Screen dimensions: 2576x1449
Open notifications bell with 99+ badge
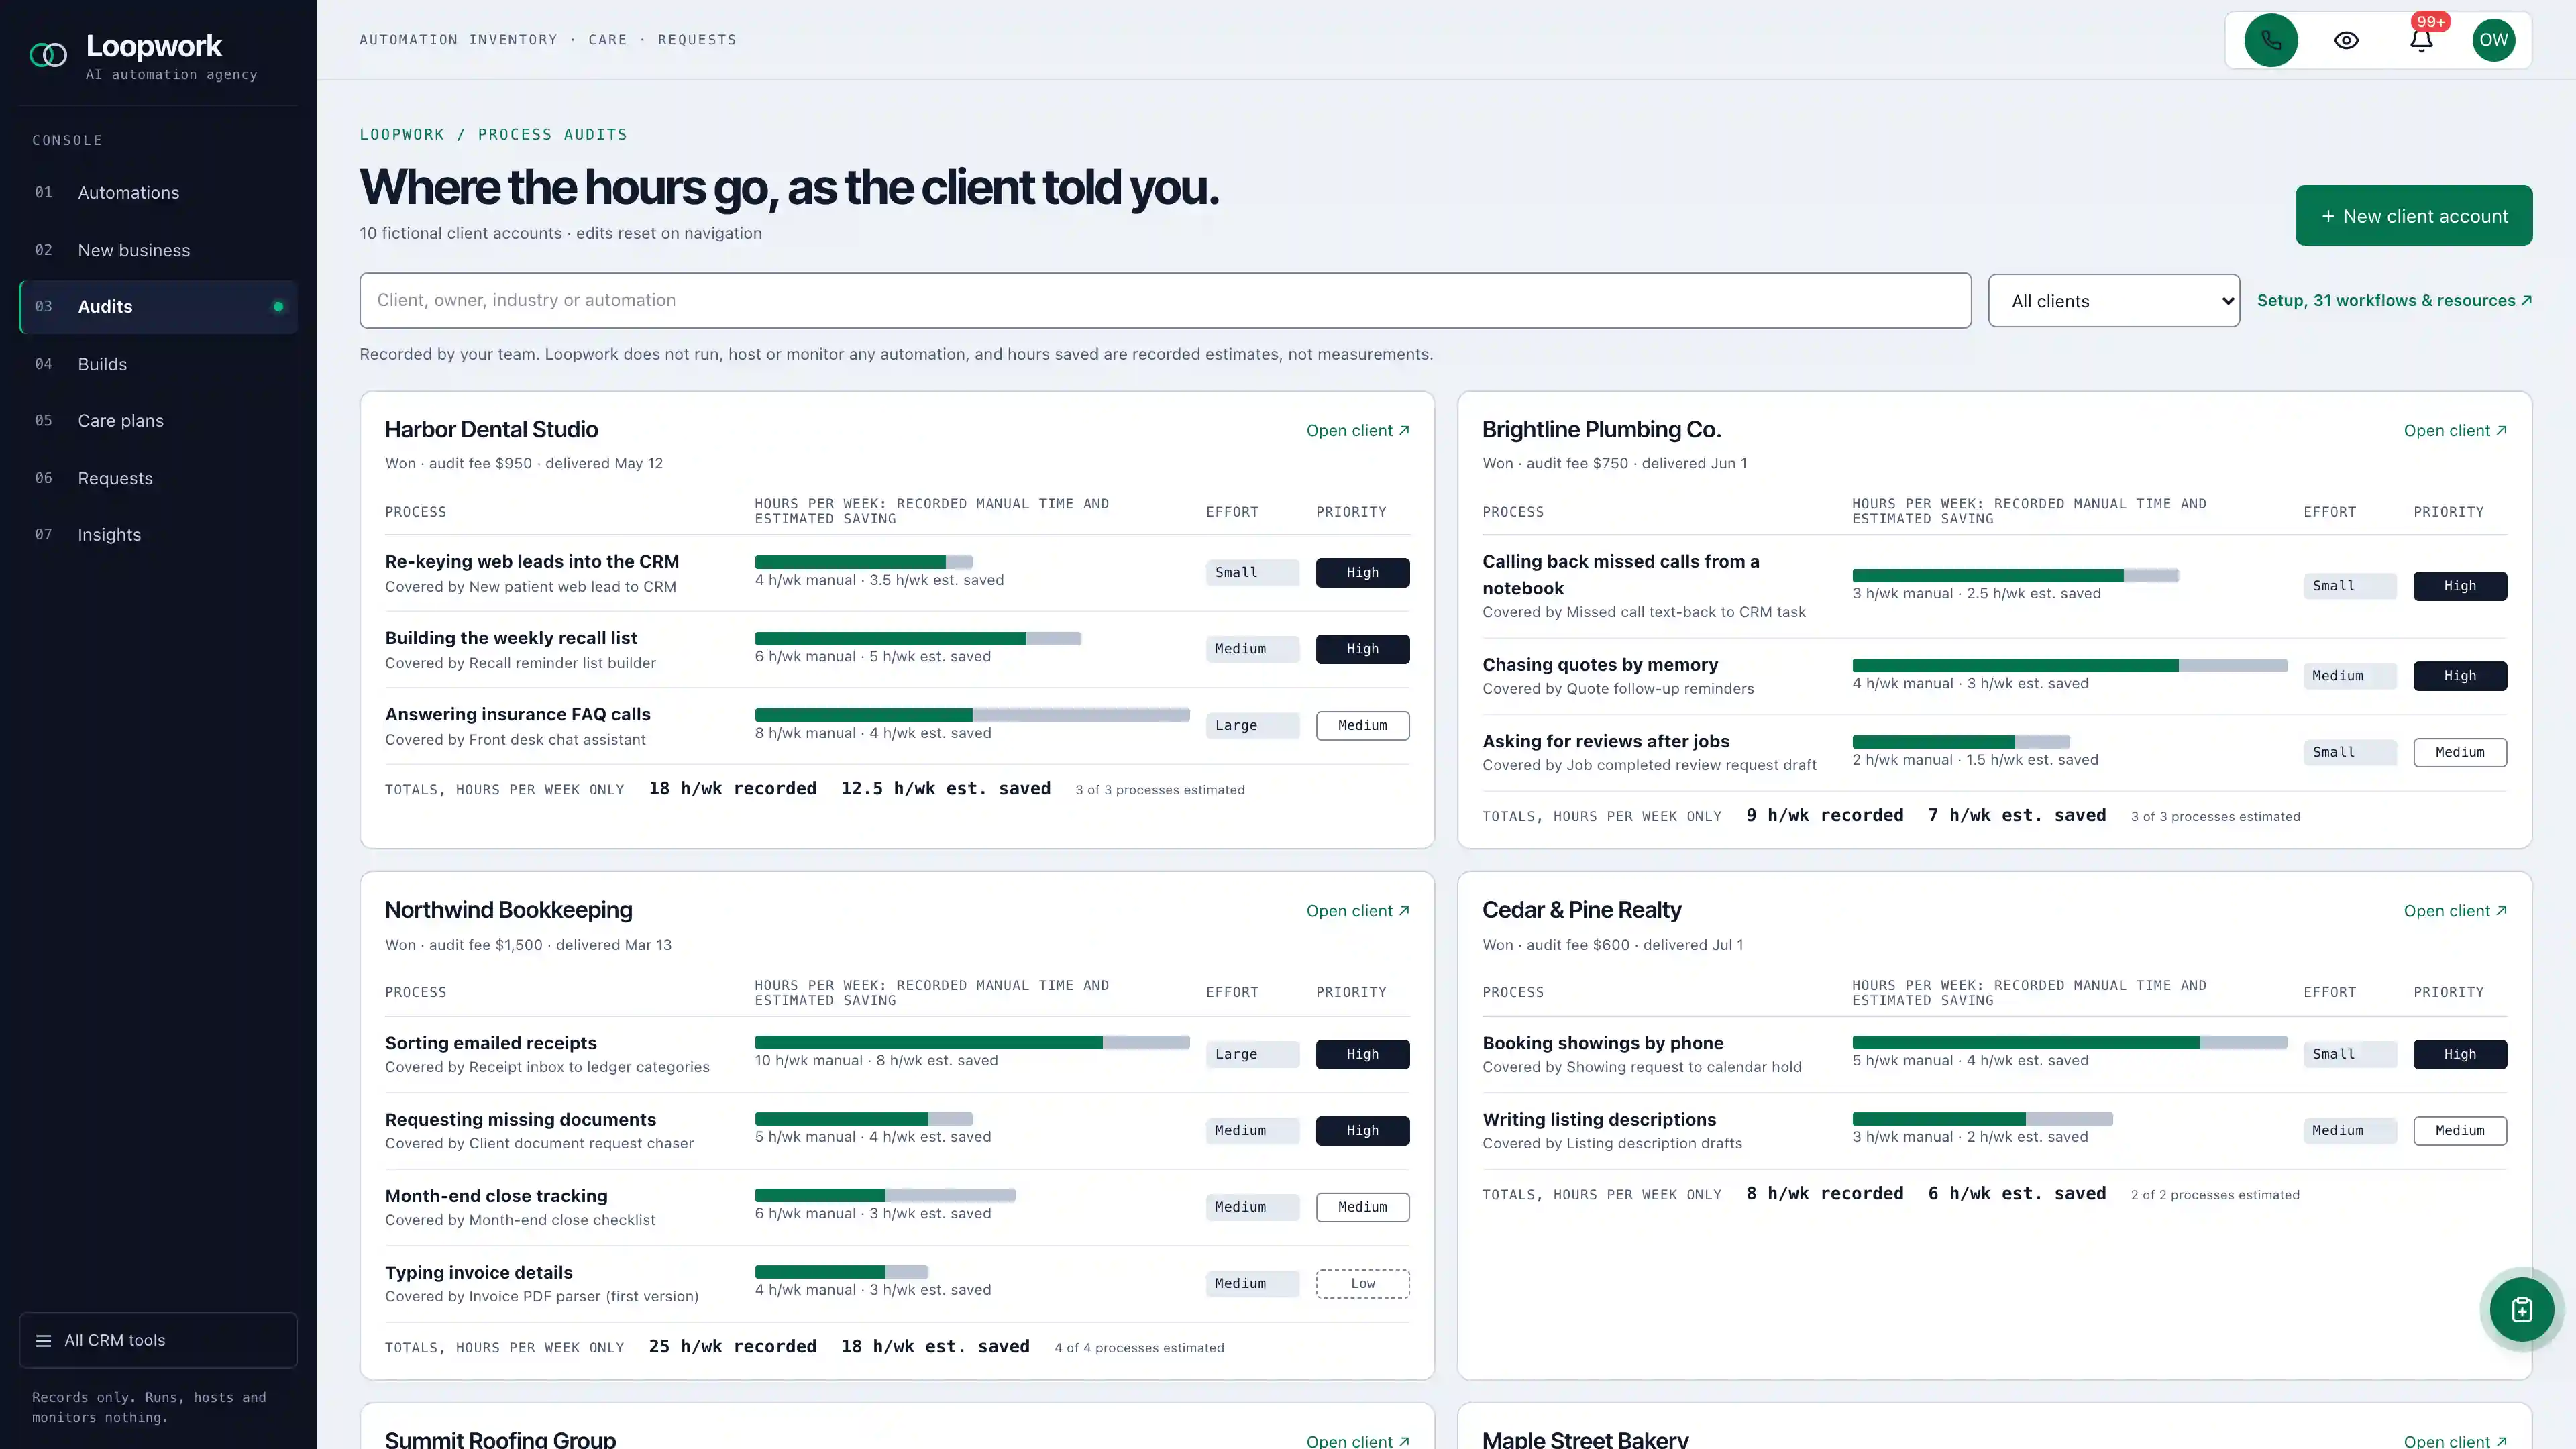pyautogui.click(x=2421, y=40)
